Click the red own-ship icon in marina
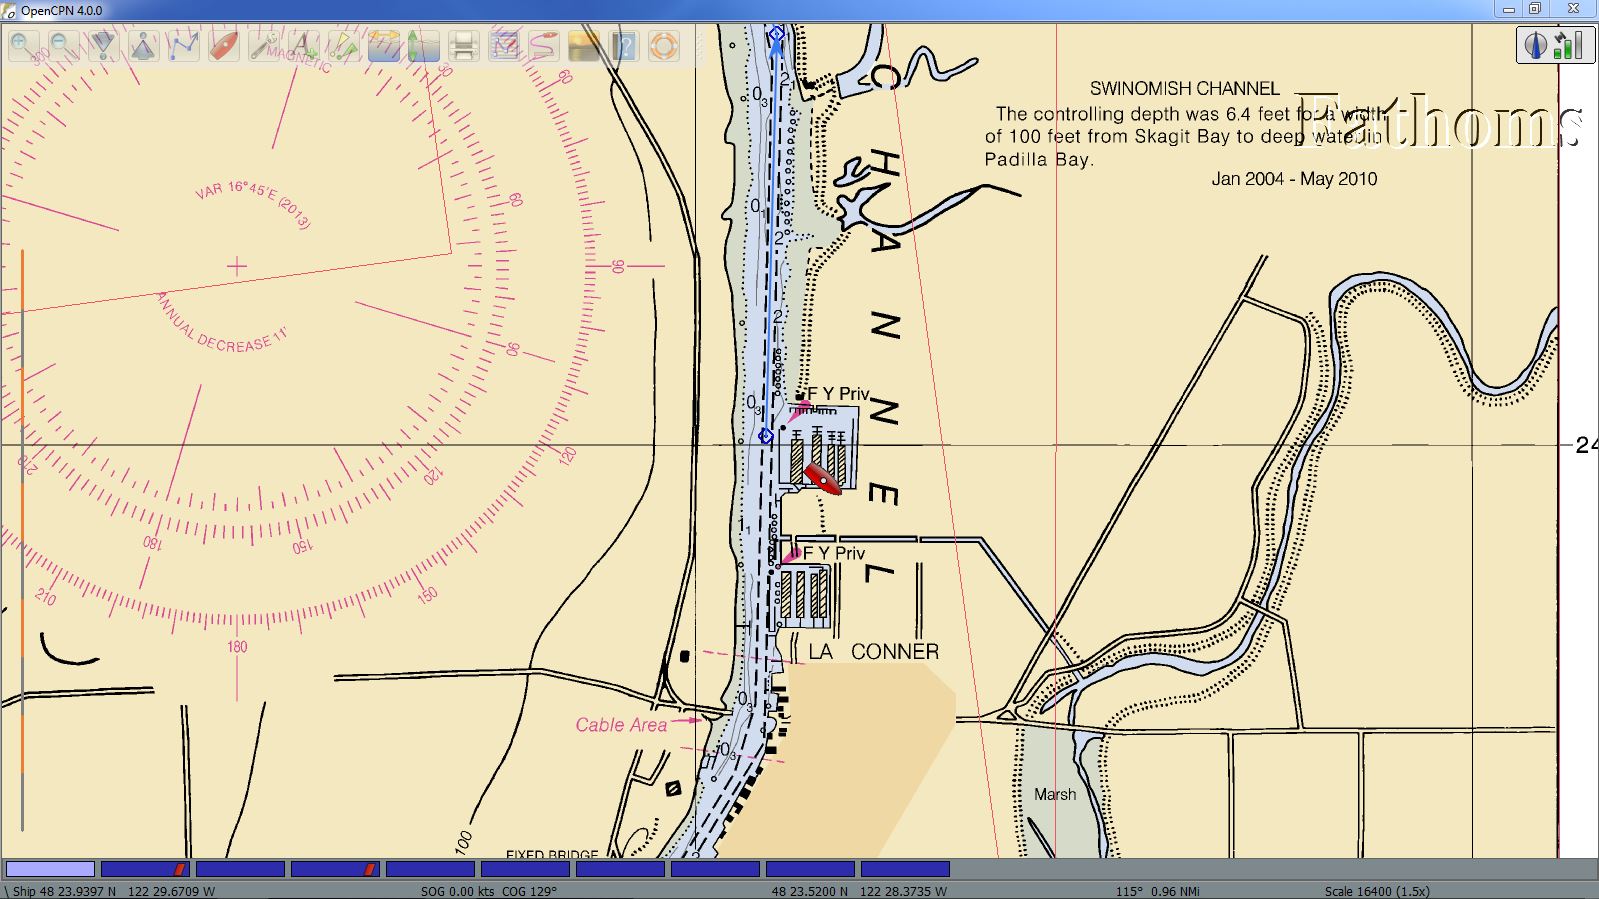This screenshot has height=899, width=1599. [823, 478]
